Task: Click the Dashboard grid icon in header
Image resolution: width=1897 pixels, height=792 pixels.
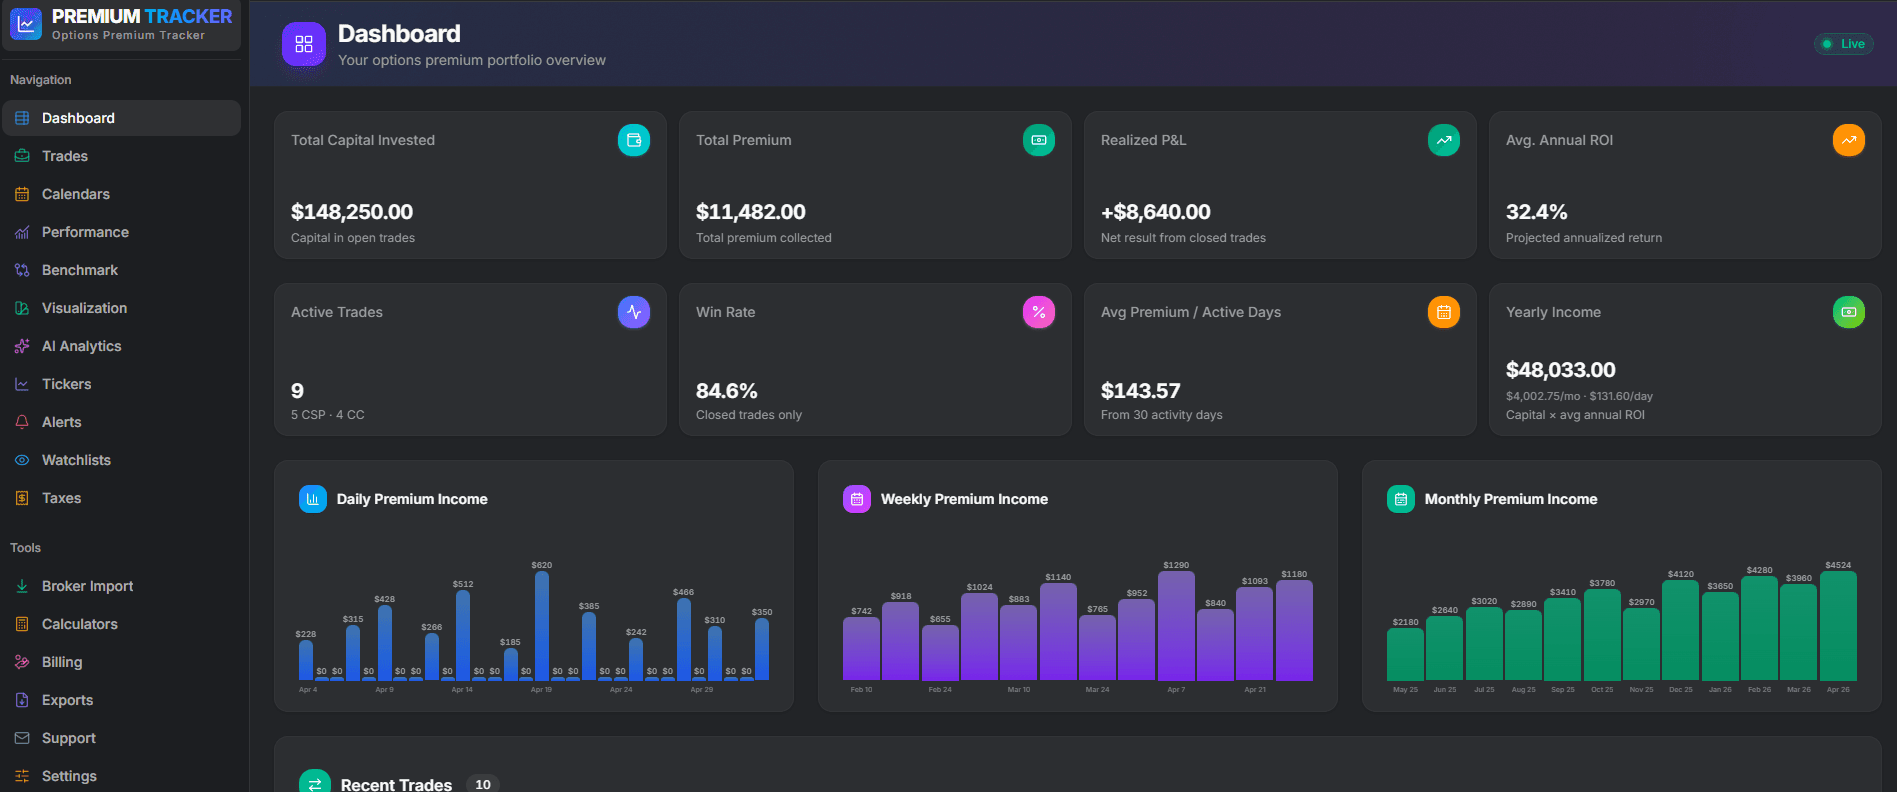Action: (304, 44)
